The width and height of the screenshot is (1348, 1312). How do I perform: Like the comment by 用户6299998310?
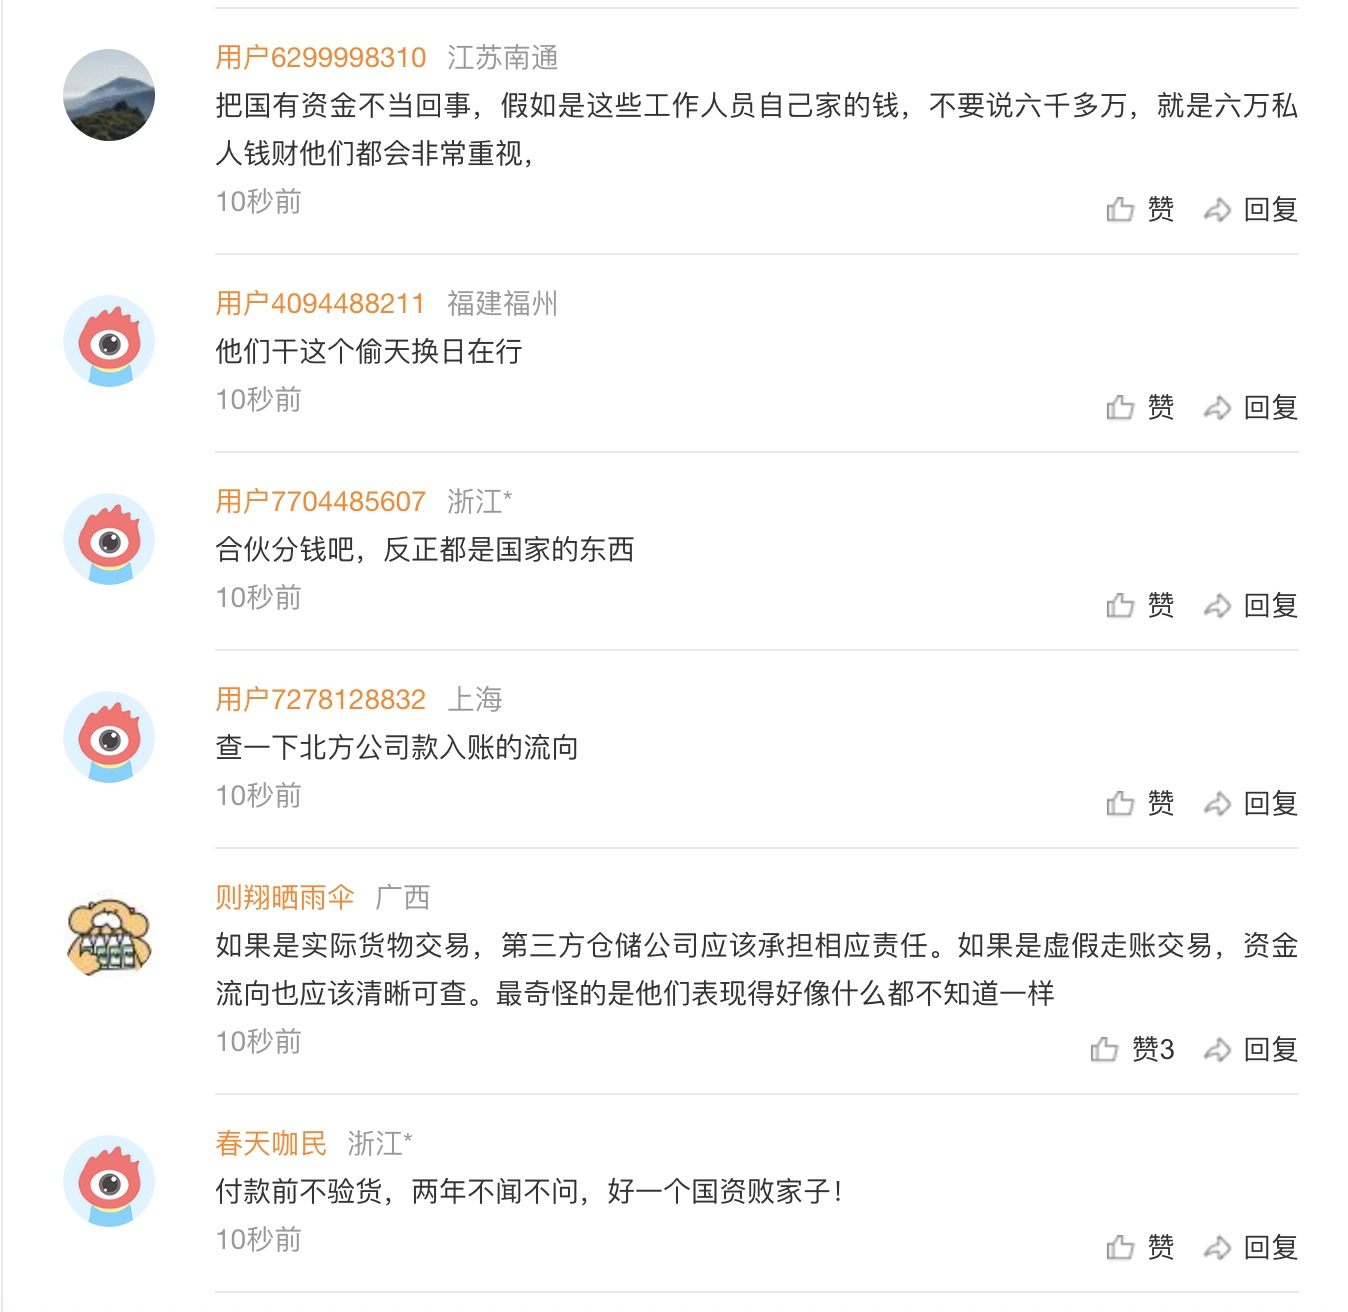1140,210
